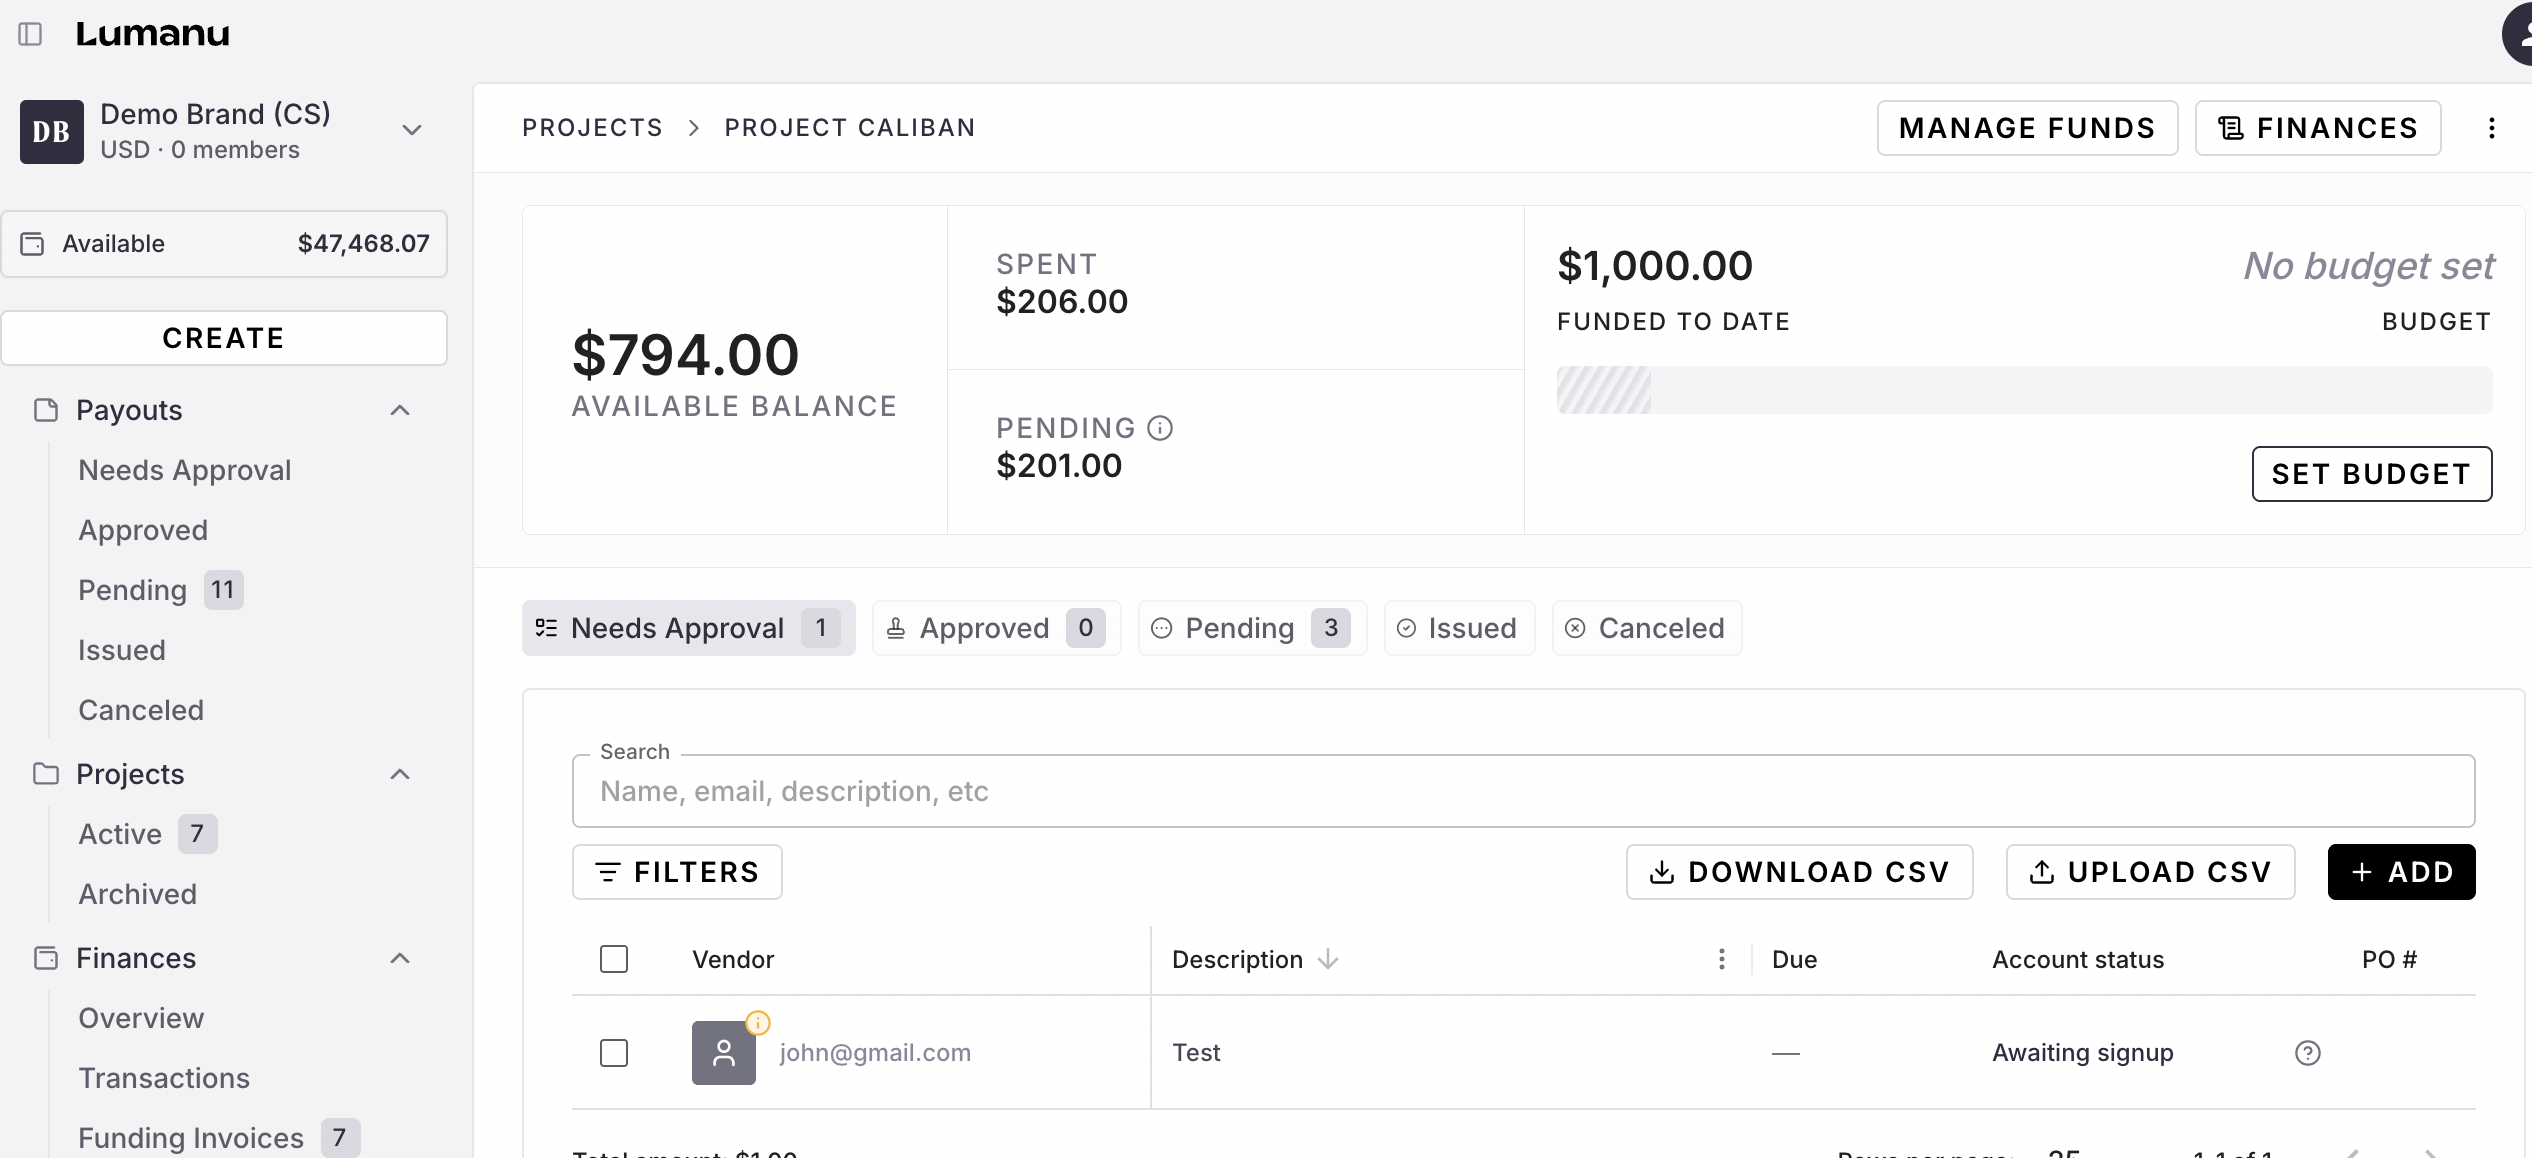The height and width of the screenshot is (1158, 2532).
Task: Click the Manage Funds button
Action: coord(2026,128)
